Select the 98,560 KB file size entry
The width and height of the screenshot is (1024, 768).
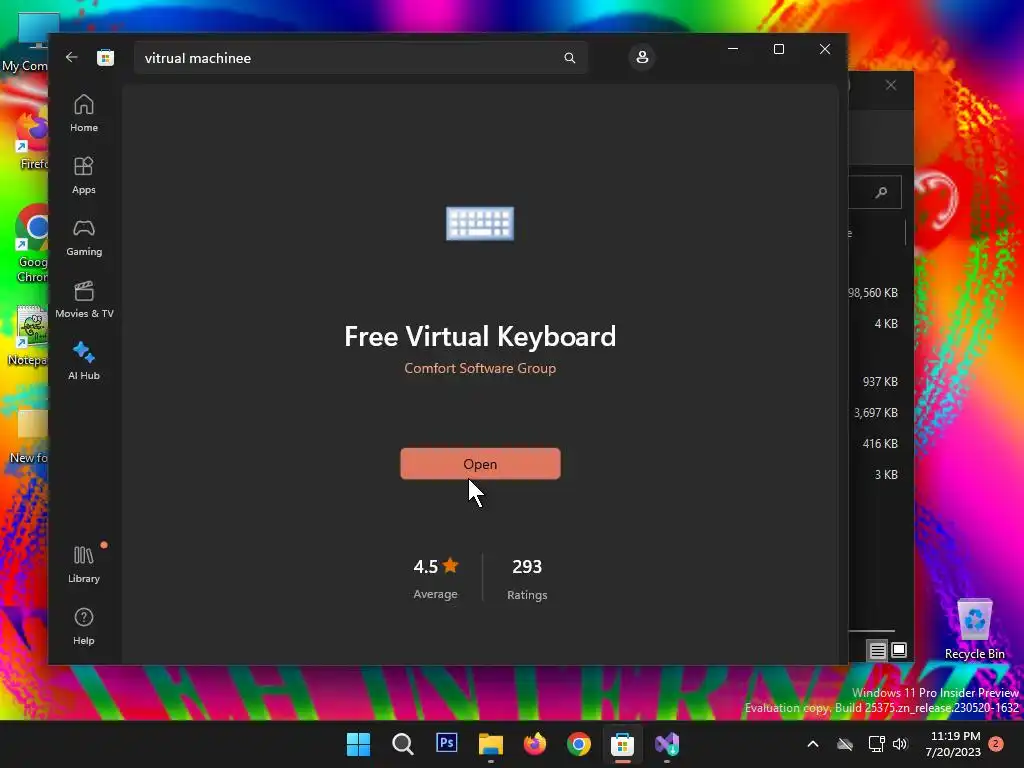(x=873, y=293)
